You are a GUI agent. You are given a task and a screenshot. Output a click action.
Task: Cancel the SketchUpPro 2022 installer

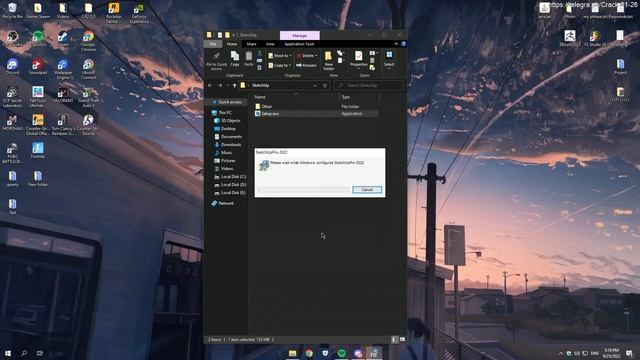tap(367, 190)
